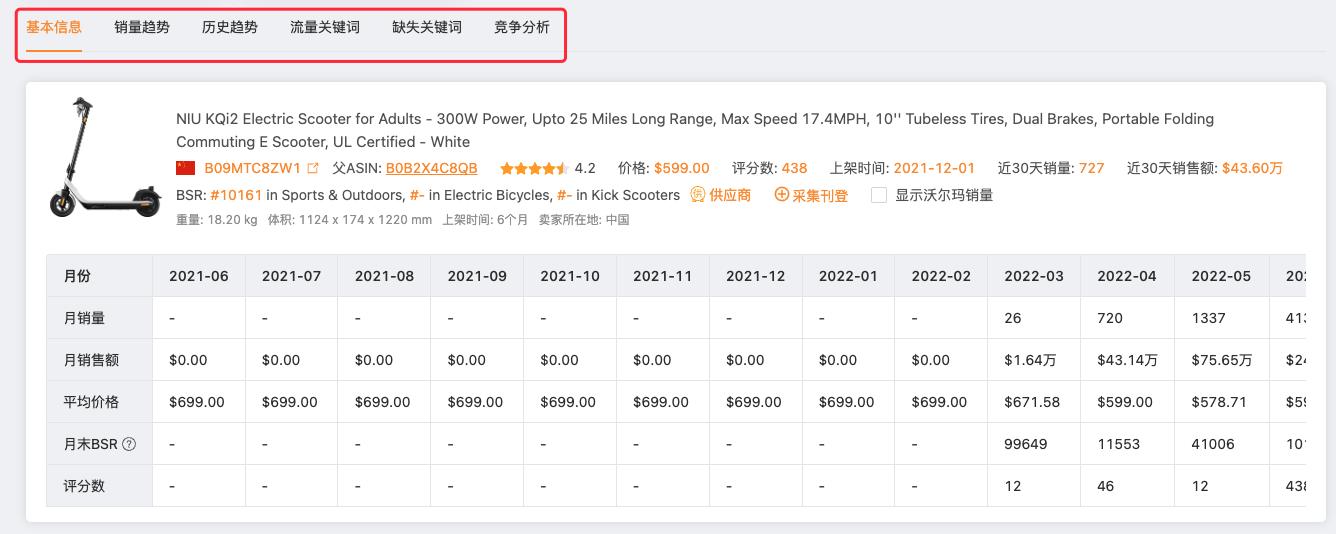Click month-end BSR value 99649
Screen dimensions: 1336x534
[1026, 444]
